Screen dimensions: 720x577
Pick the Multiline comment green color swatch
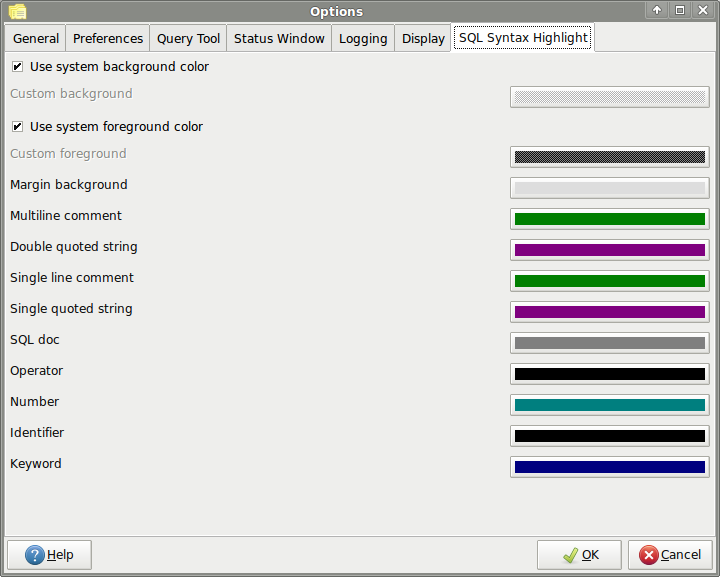click(609, 219)
